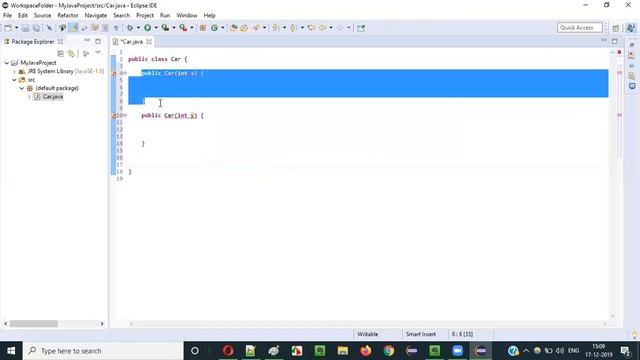Image resolution: width=640 pixels, height=360 pixels.
Task: Click the text 'public class Car {'
Action: pyautogui.click(x=158, y=59)
